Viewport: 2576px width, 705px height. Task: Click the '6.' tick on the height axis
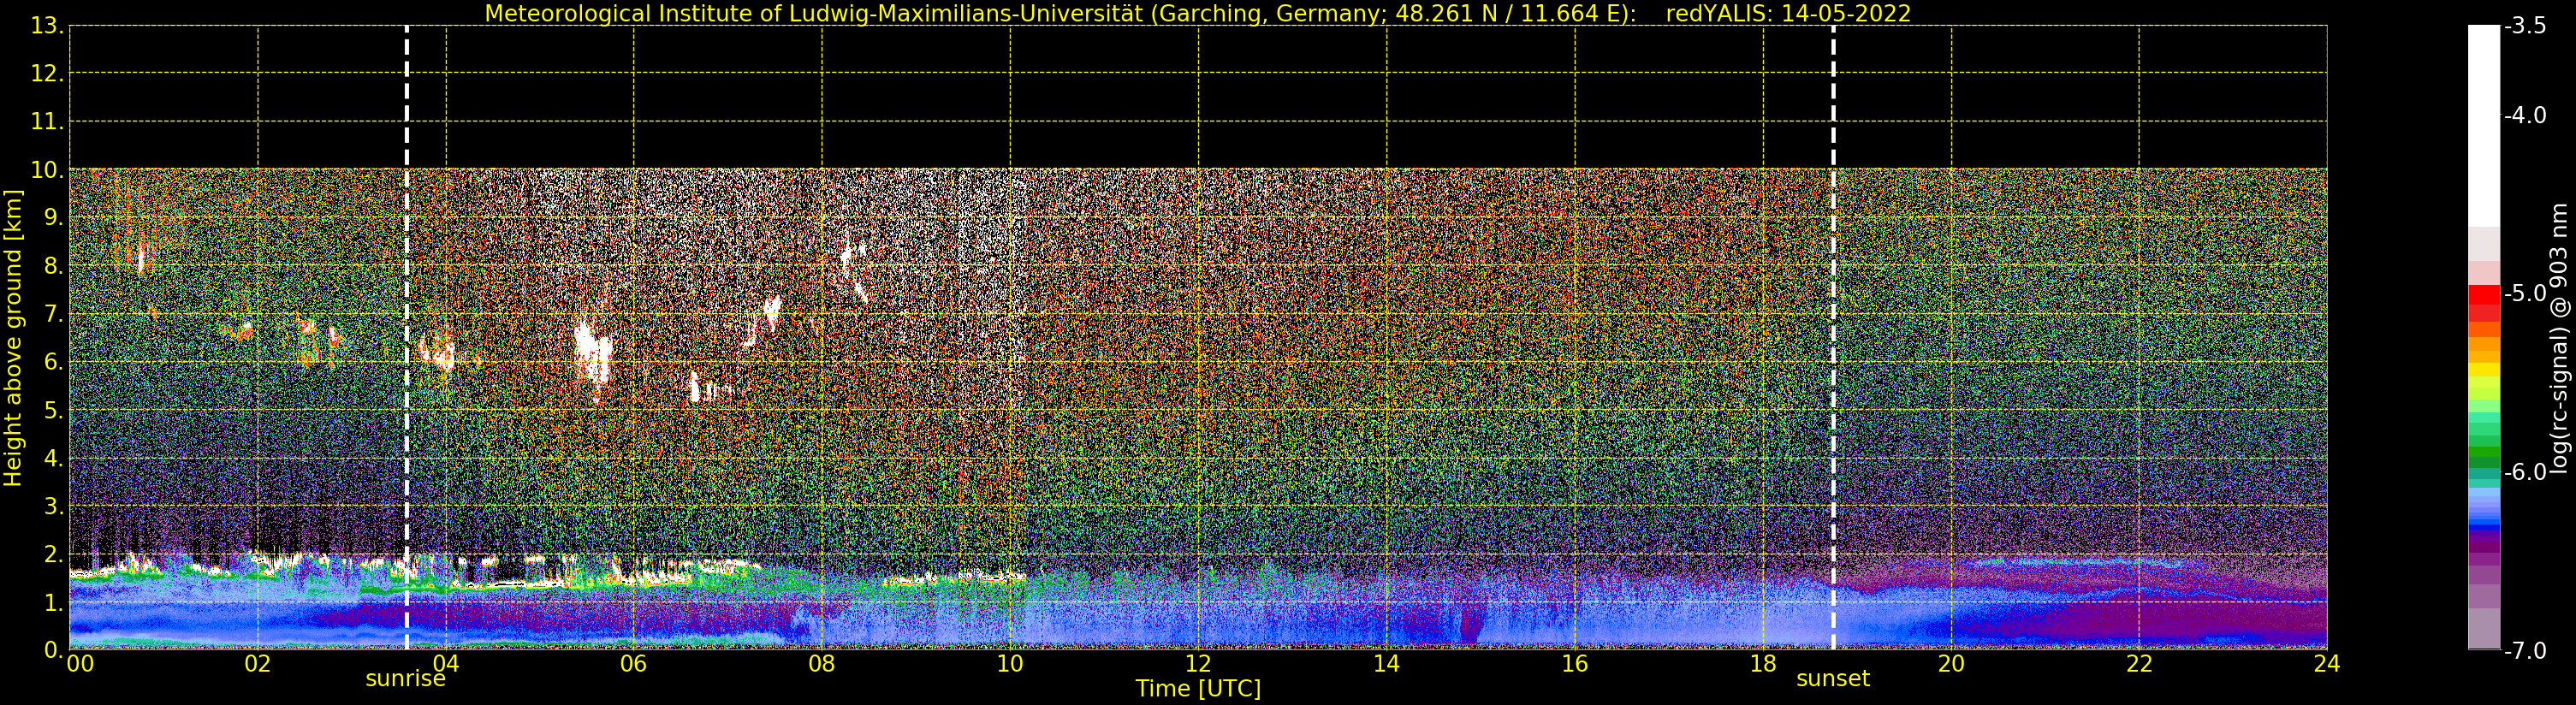pyautogui.click(x=54, y=362)
